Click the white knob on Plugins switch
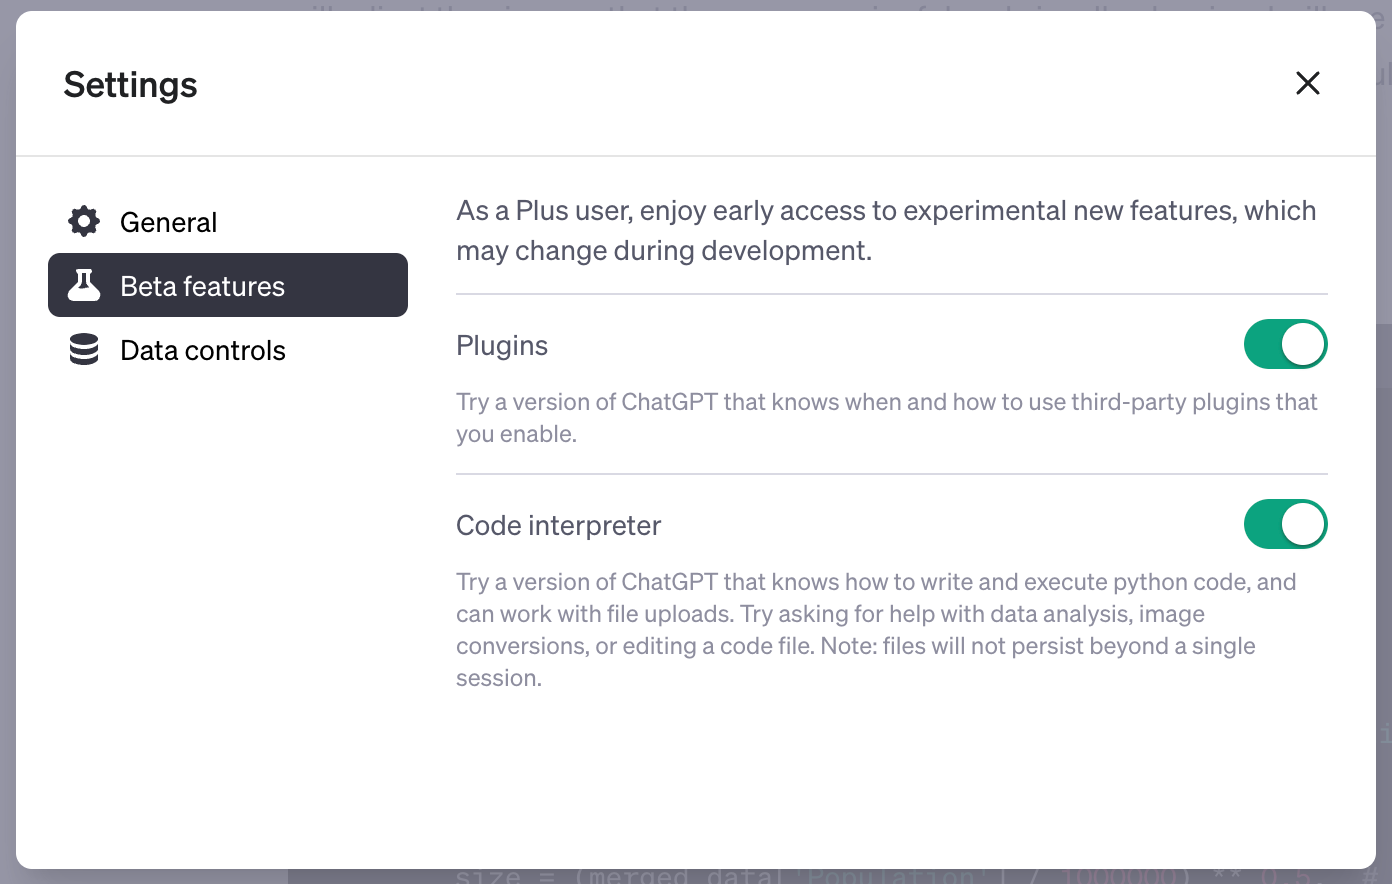1392x884 pixels. (1303, 344)
